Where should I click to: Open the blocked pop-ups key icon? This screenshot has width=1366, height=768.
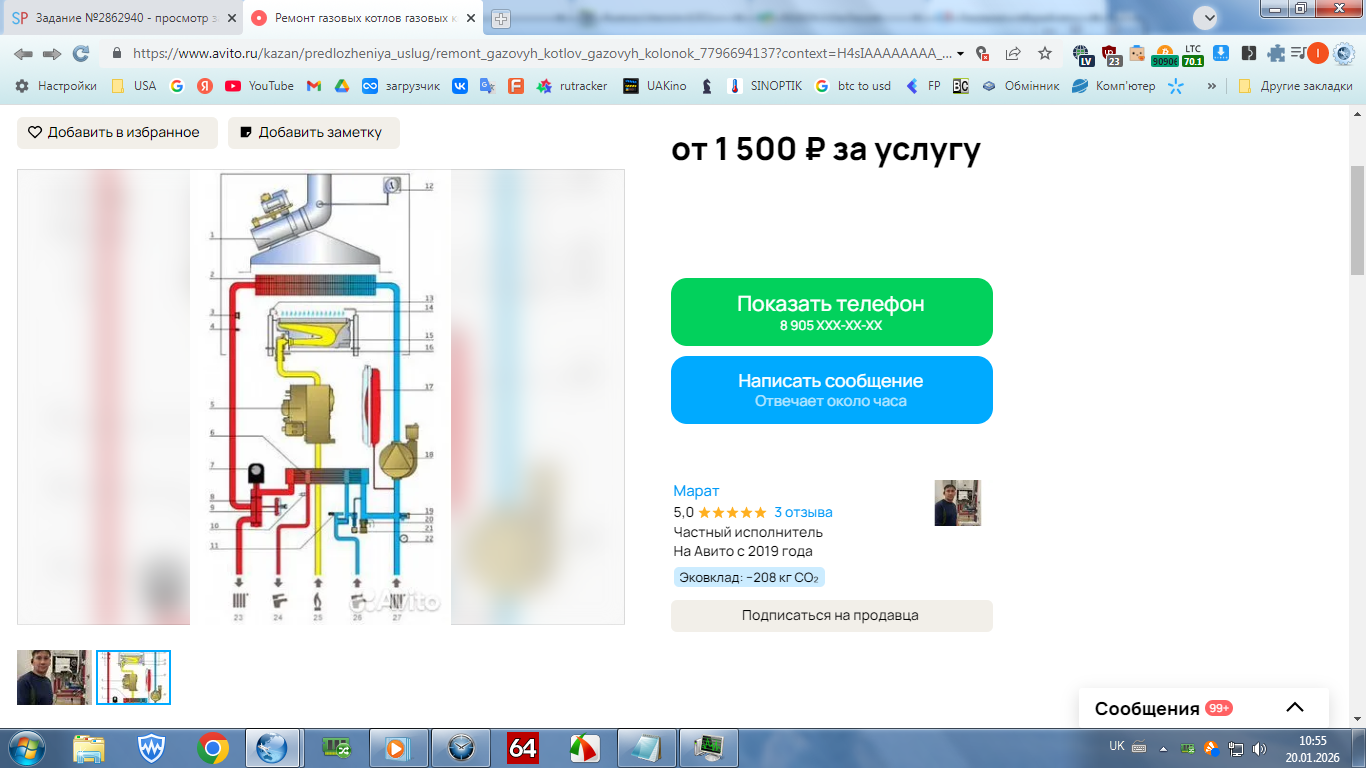982,53
